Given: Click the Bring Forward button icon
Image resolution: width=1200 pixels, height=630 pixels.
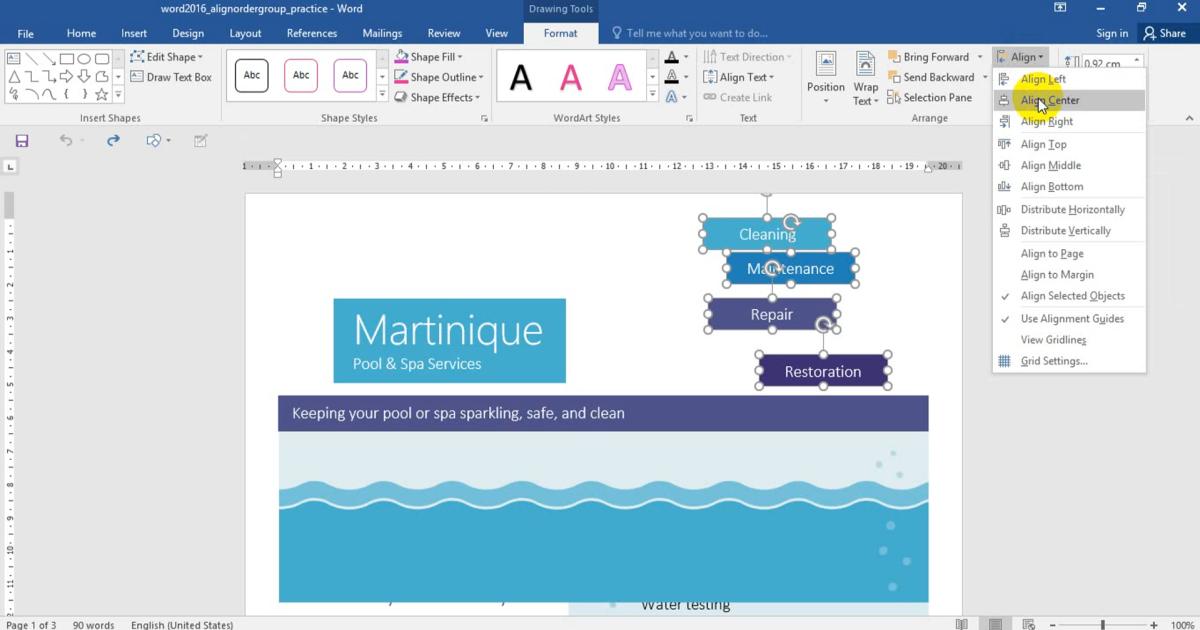Looking at the screenshot, I should click(896, 57).
